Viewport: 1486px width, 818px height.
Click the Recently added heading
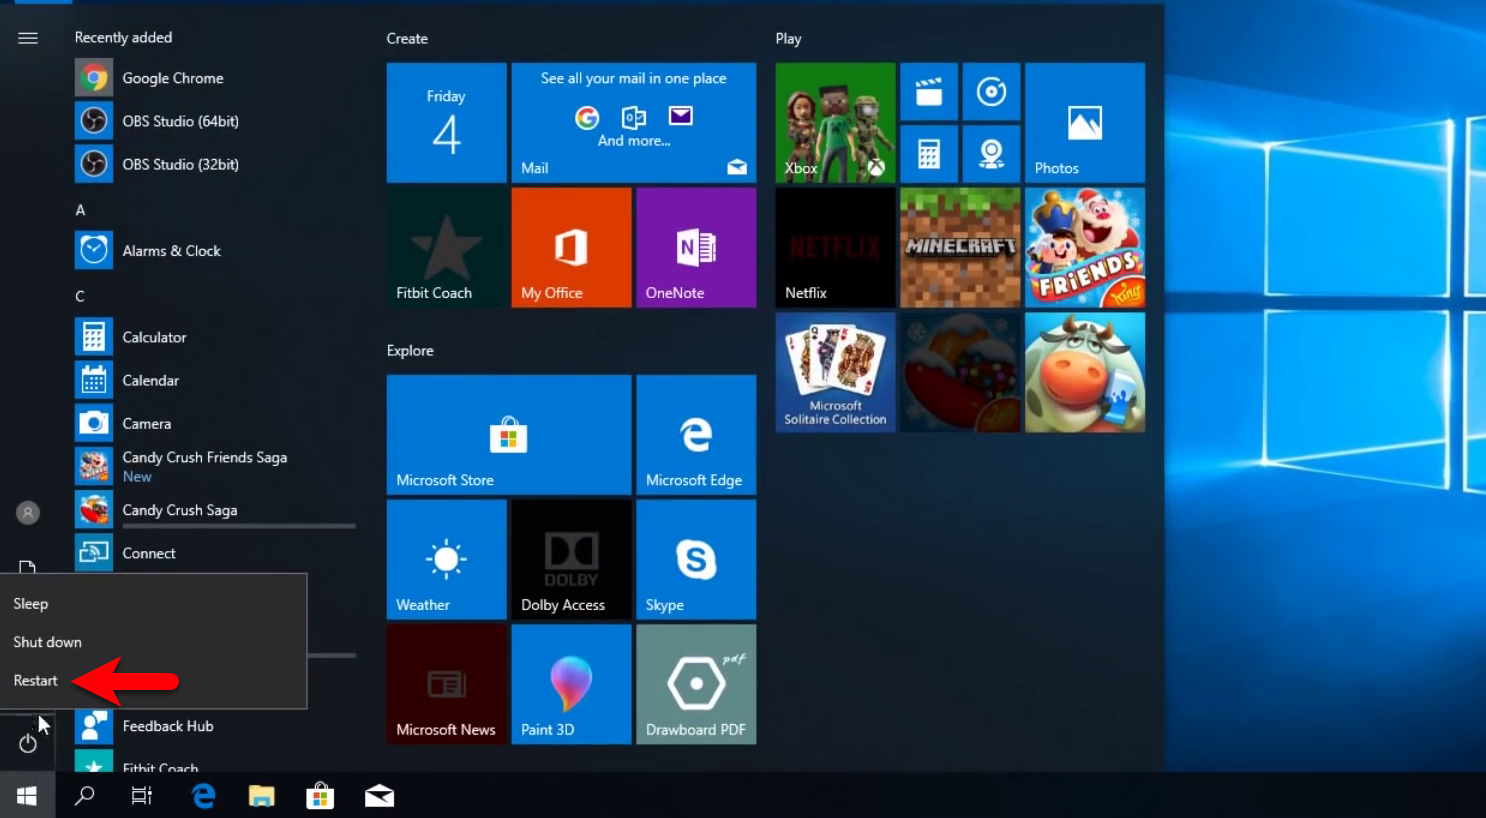pyautogui.click(x=123, y=37)
